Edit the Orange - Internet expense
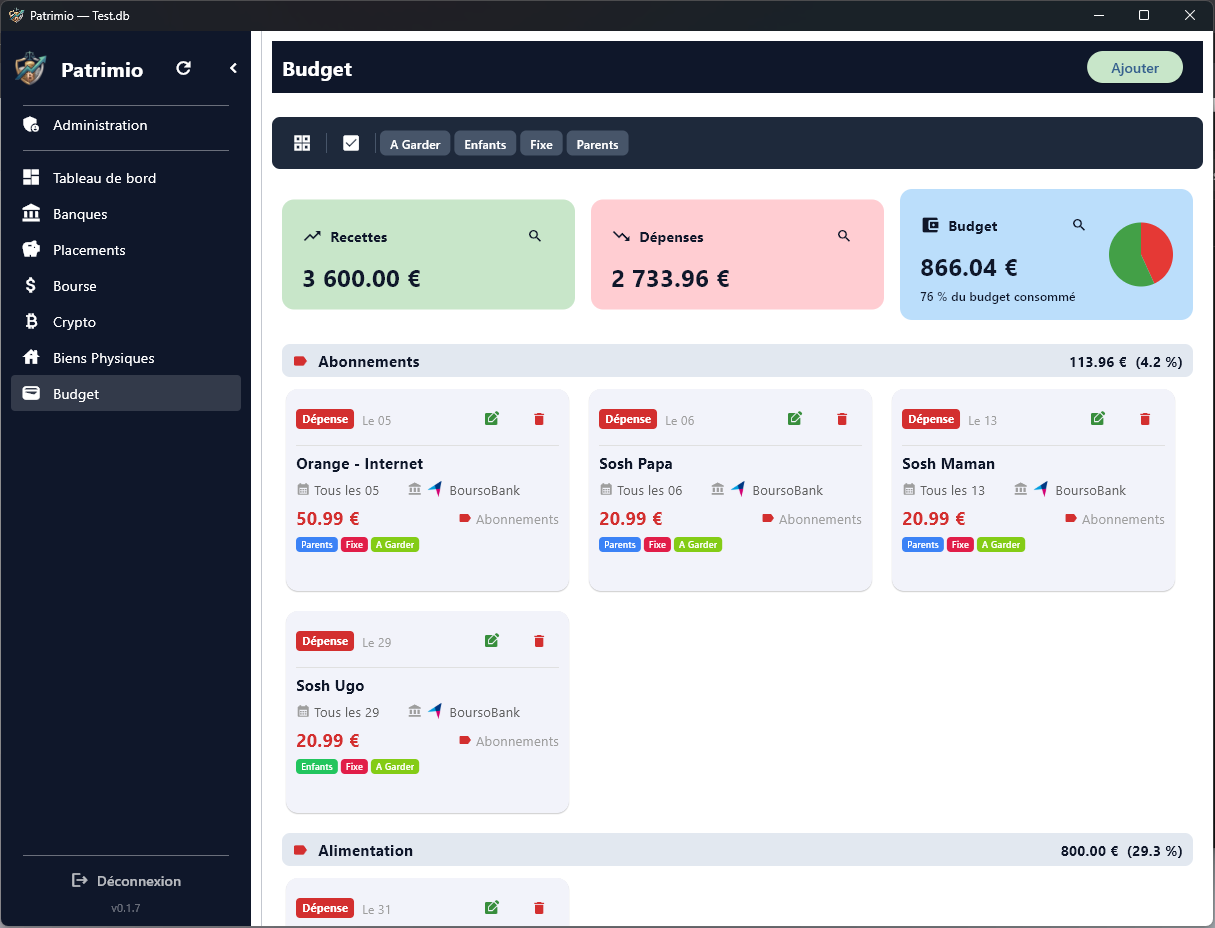Image resolution: width=1215 pixels, height=928 pixels. click(x=492, y=418)
